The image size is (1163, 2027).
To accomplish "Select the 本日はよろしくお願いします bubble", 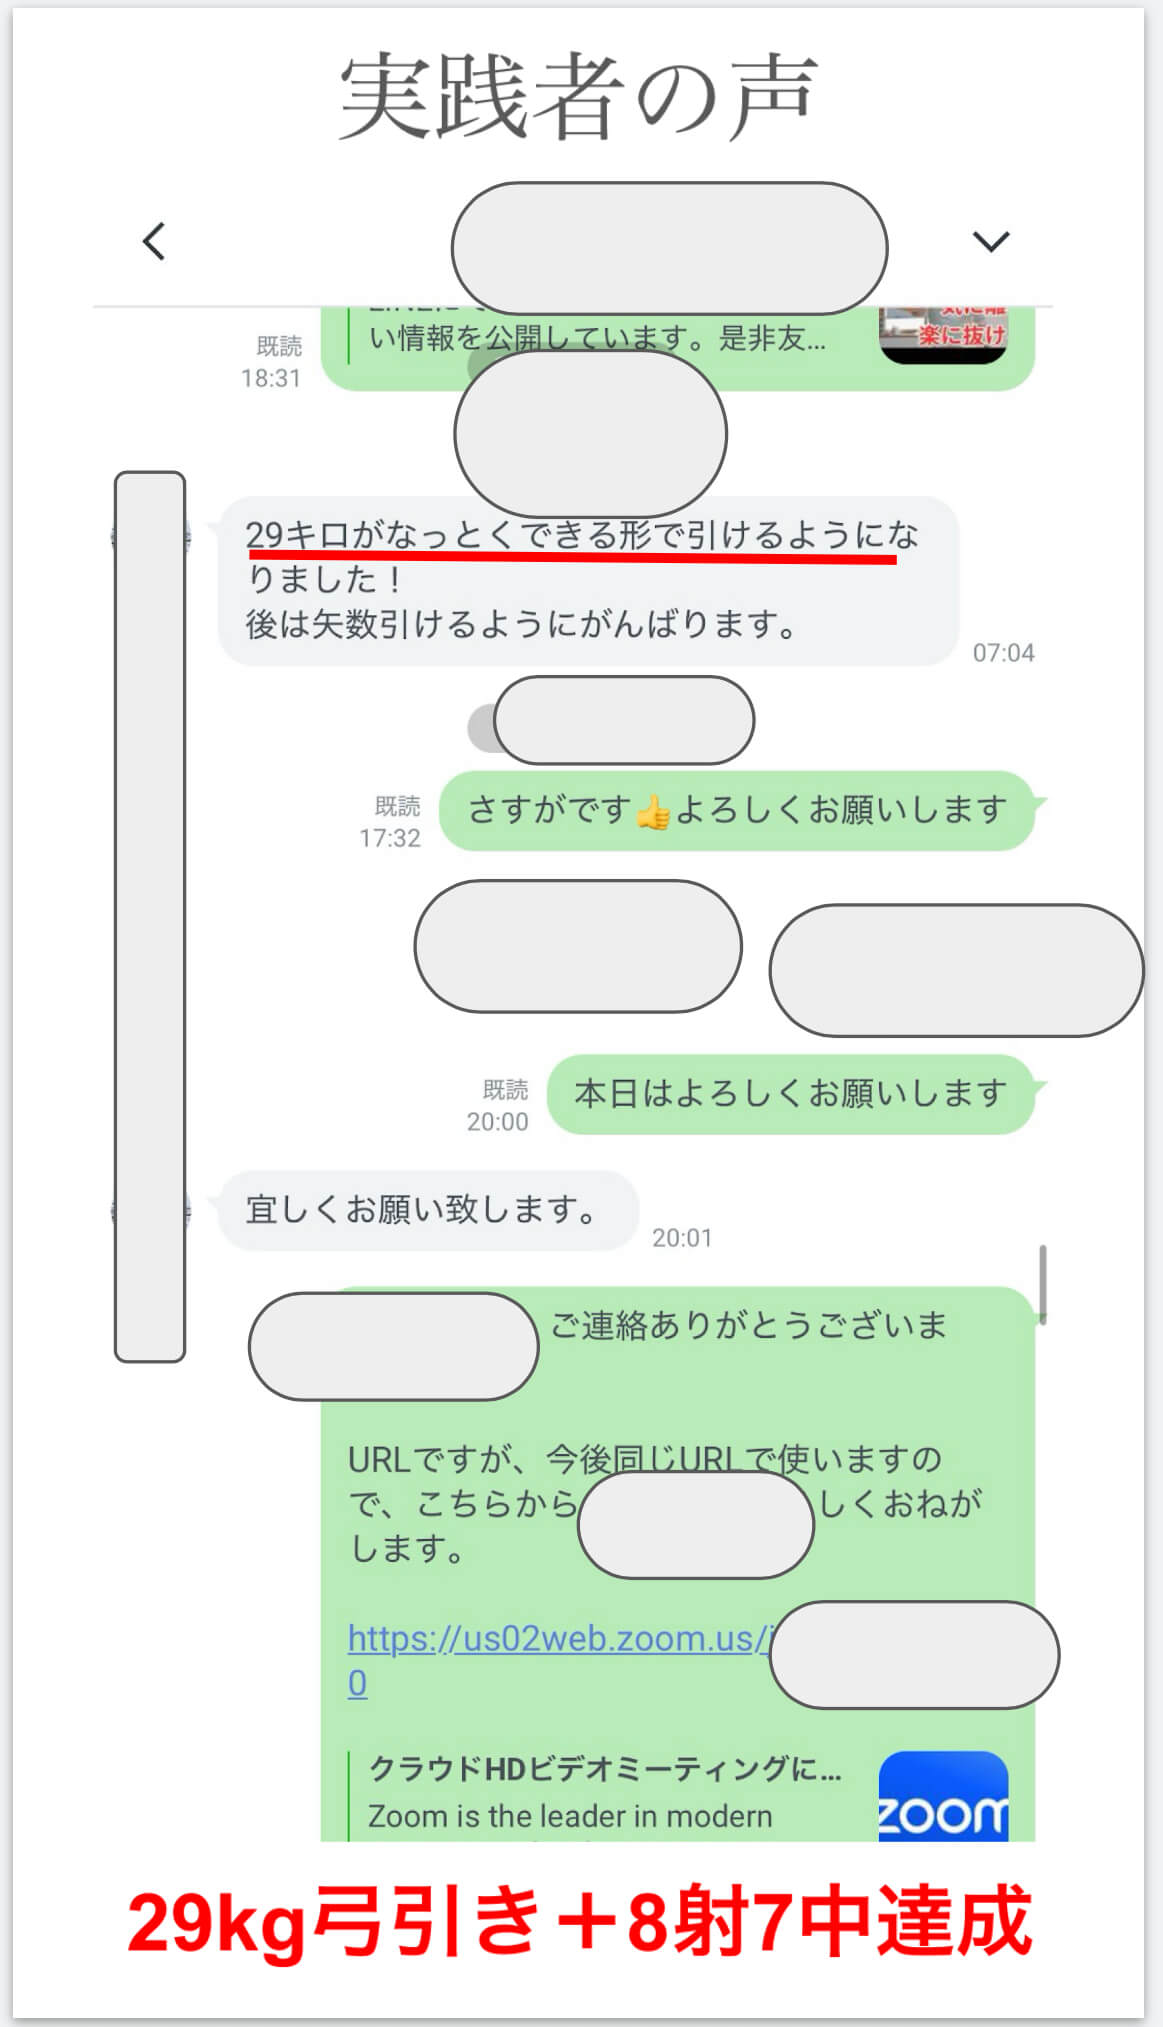I will [x=791, y=1094].
